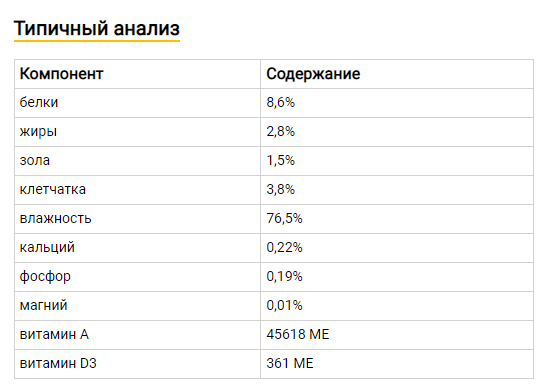Click the 'Типичный анализ' heading
This screenshot has height=387, width=540.
click(x=97, y=28)
